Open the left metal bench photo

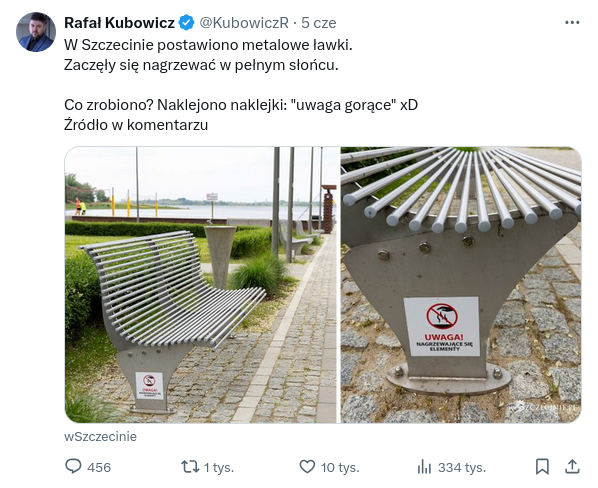pyautogui.click(x=202, y=285)
